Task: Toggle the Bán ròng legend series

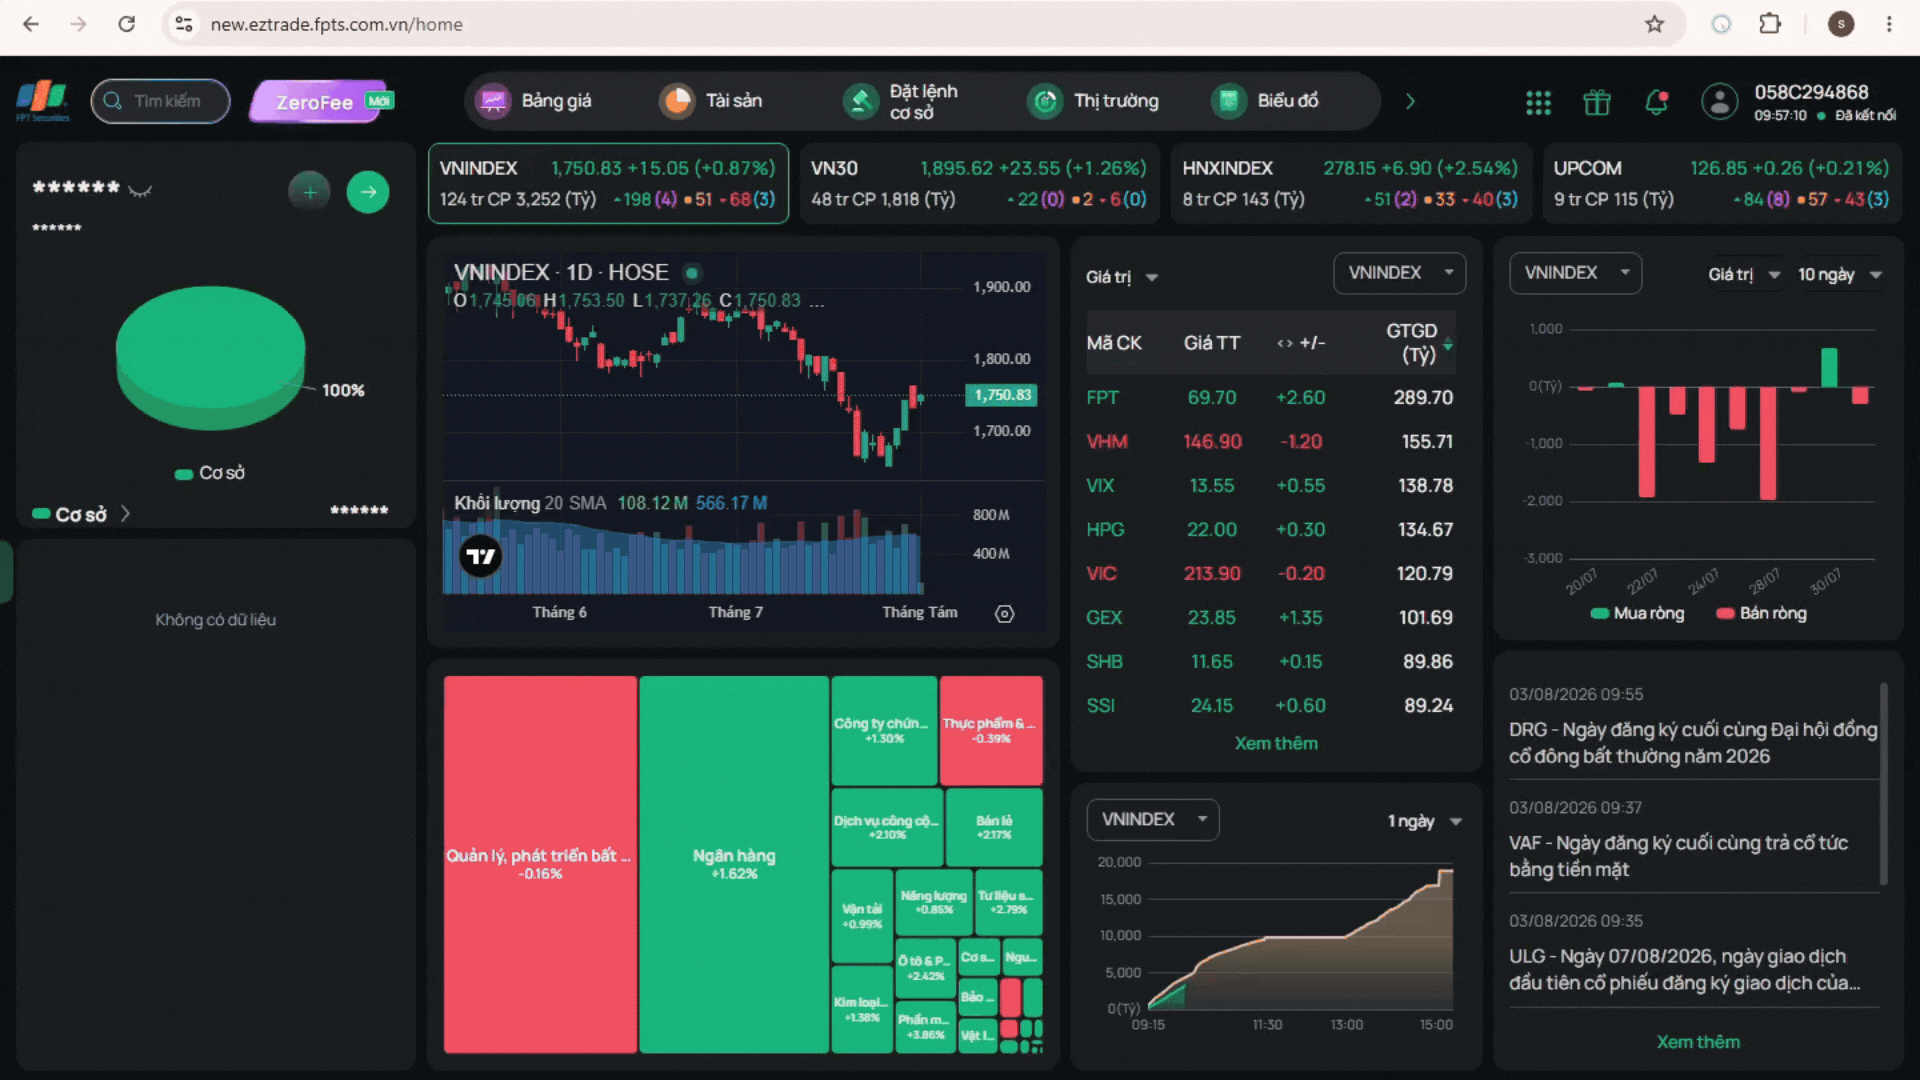Action: [1761, 613]
